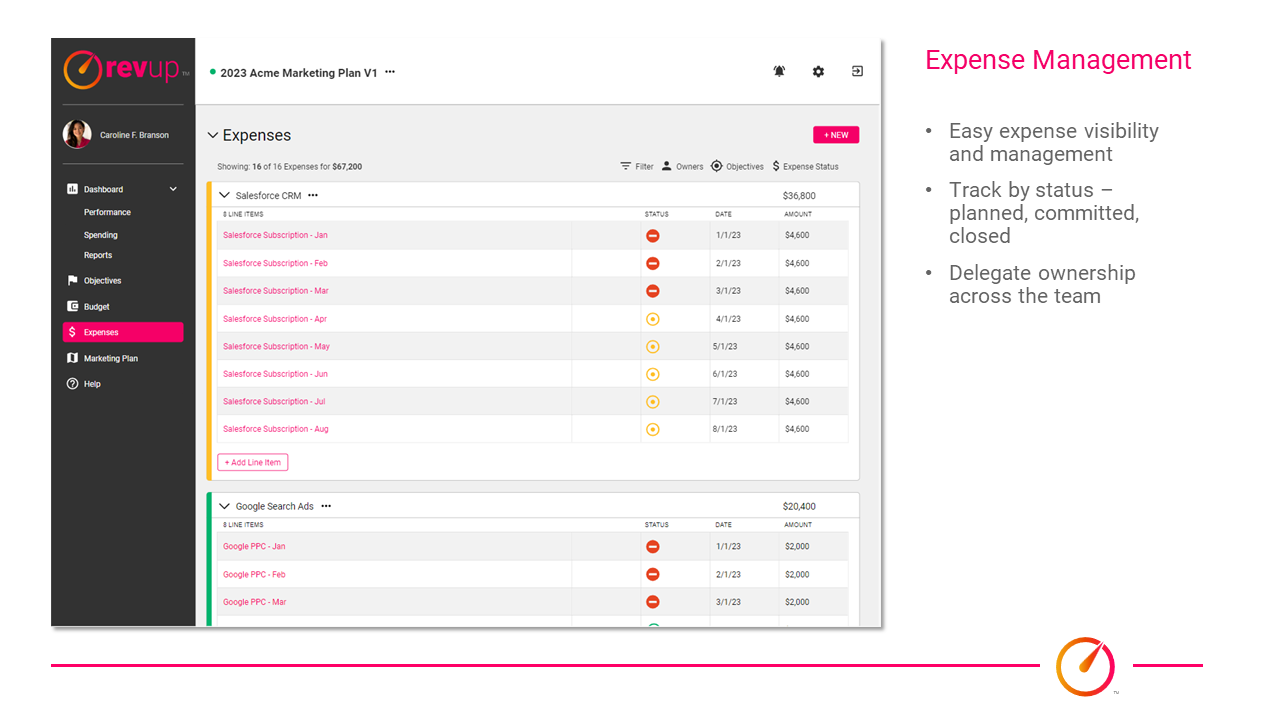Open Spending in the sidebar

click(101, 235)
